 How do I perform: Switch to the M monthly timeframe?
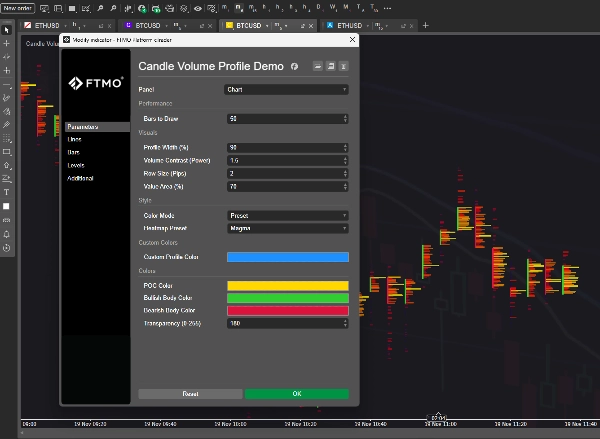click(346, 8)
